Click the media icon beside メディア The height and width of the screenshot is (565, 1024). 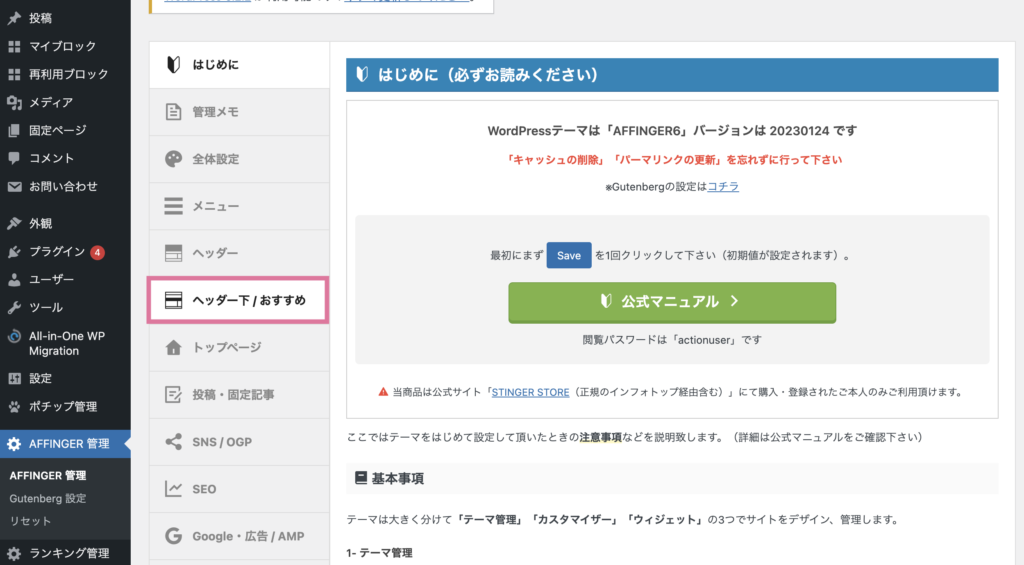coord(14,103)
